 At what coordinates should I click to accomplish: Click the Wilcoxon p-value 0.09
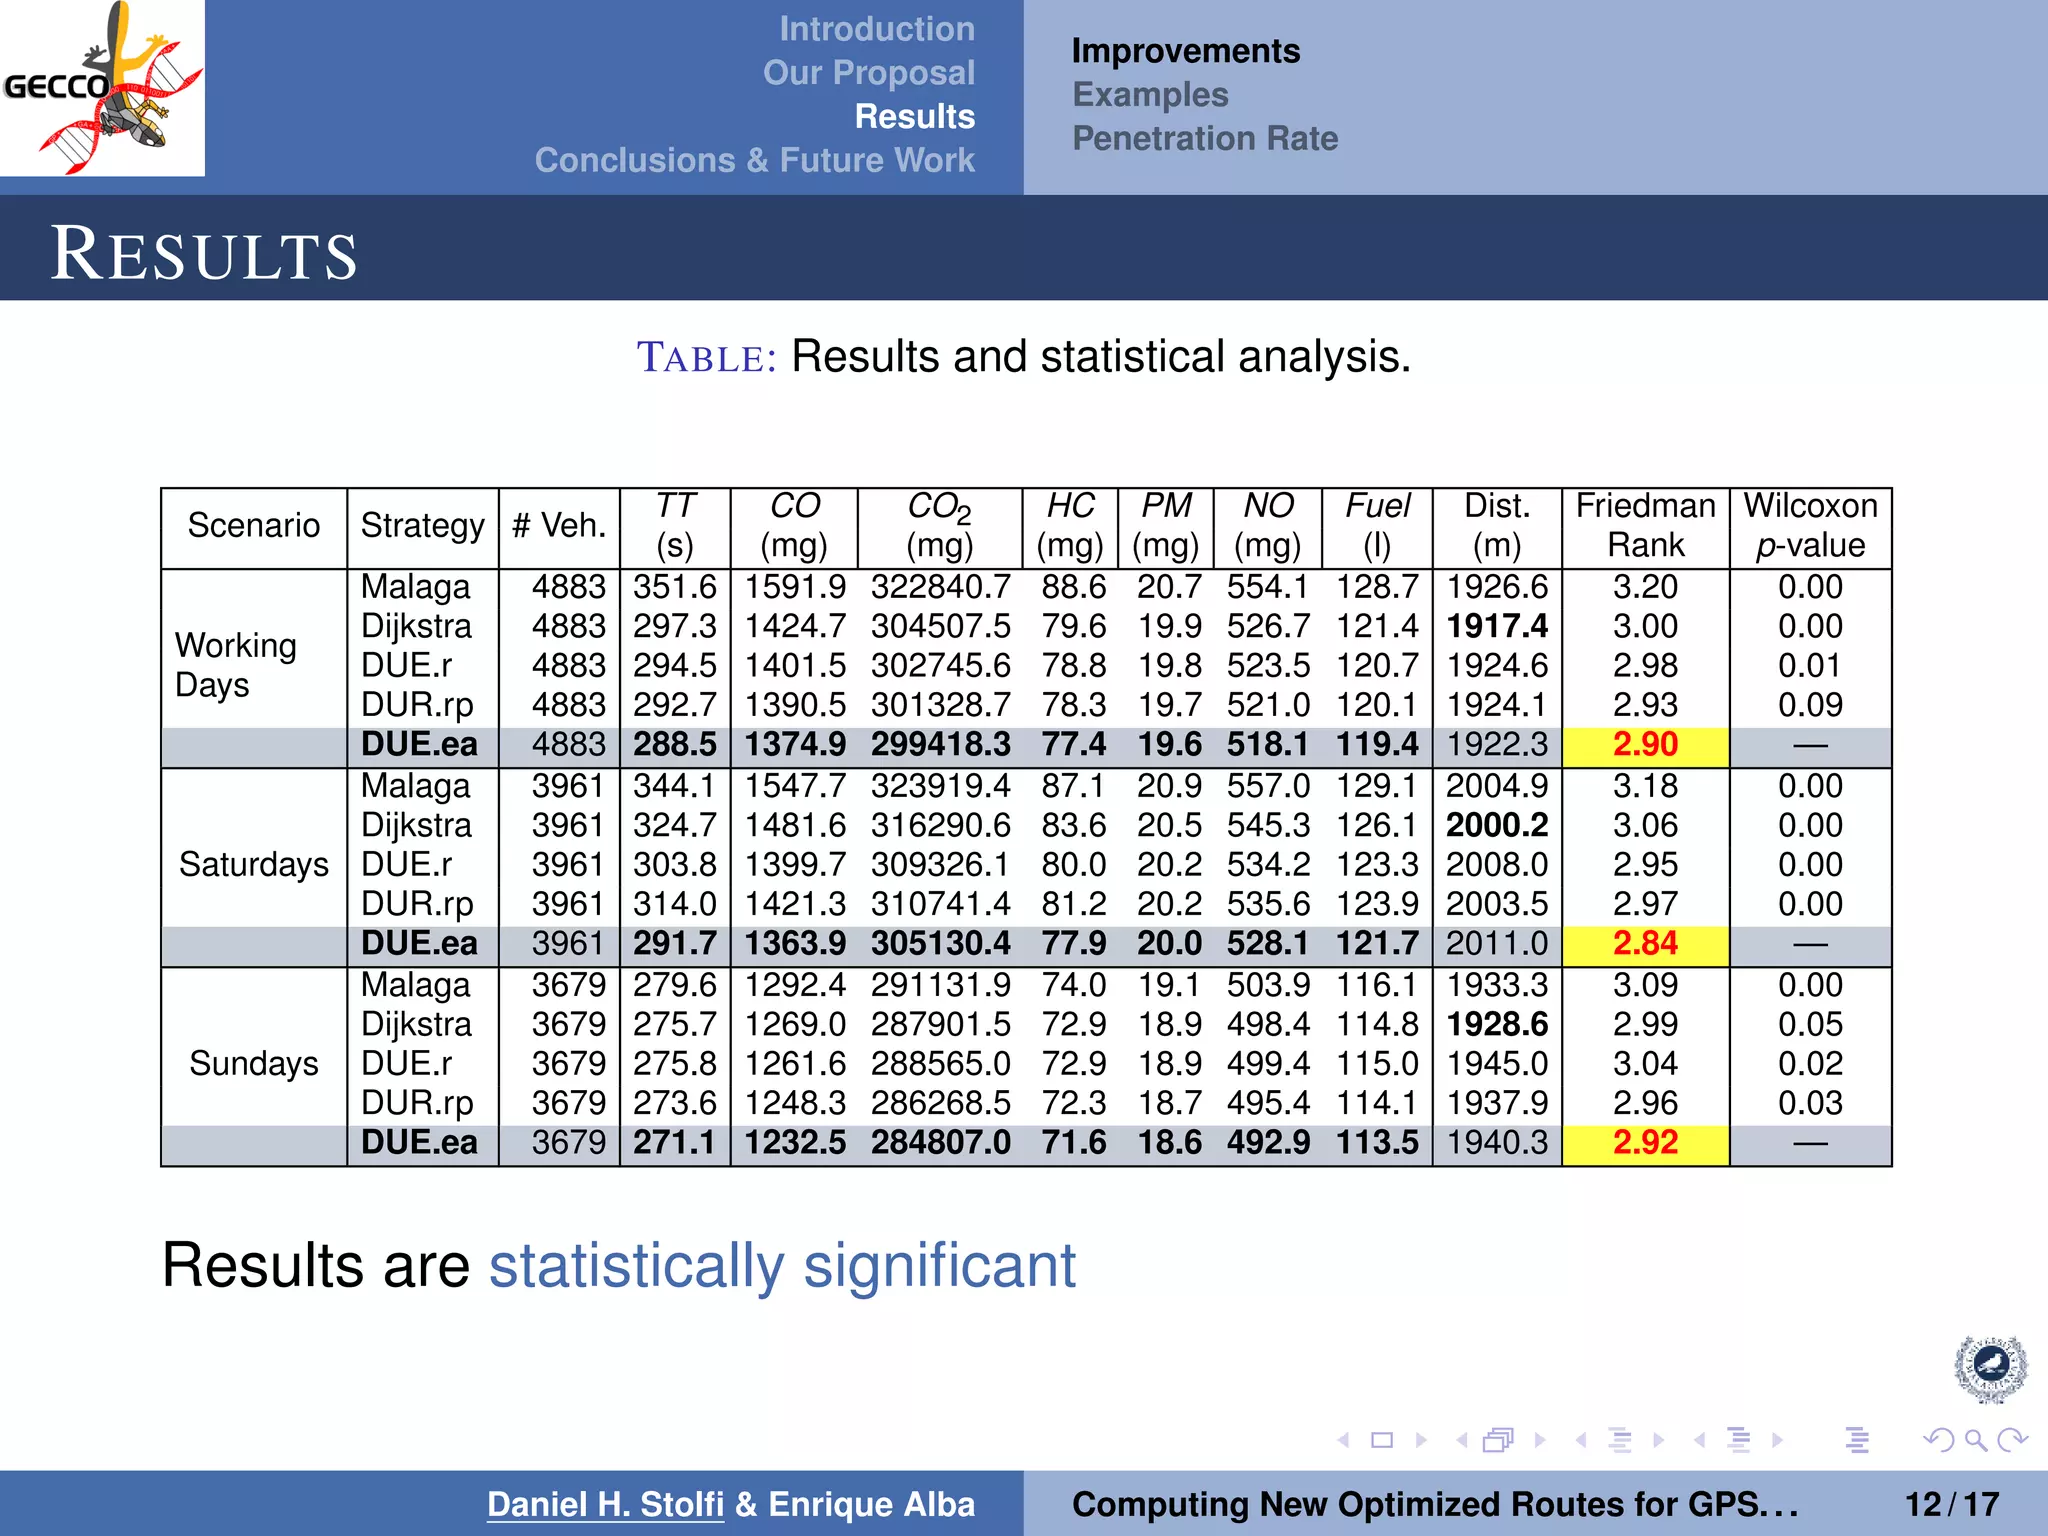tap(1810, 705)
